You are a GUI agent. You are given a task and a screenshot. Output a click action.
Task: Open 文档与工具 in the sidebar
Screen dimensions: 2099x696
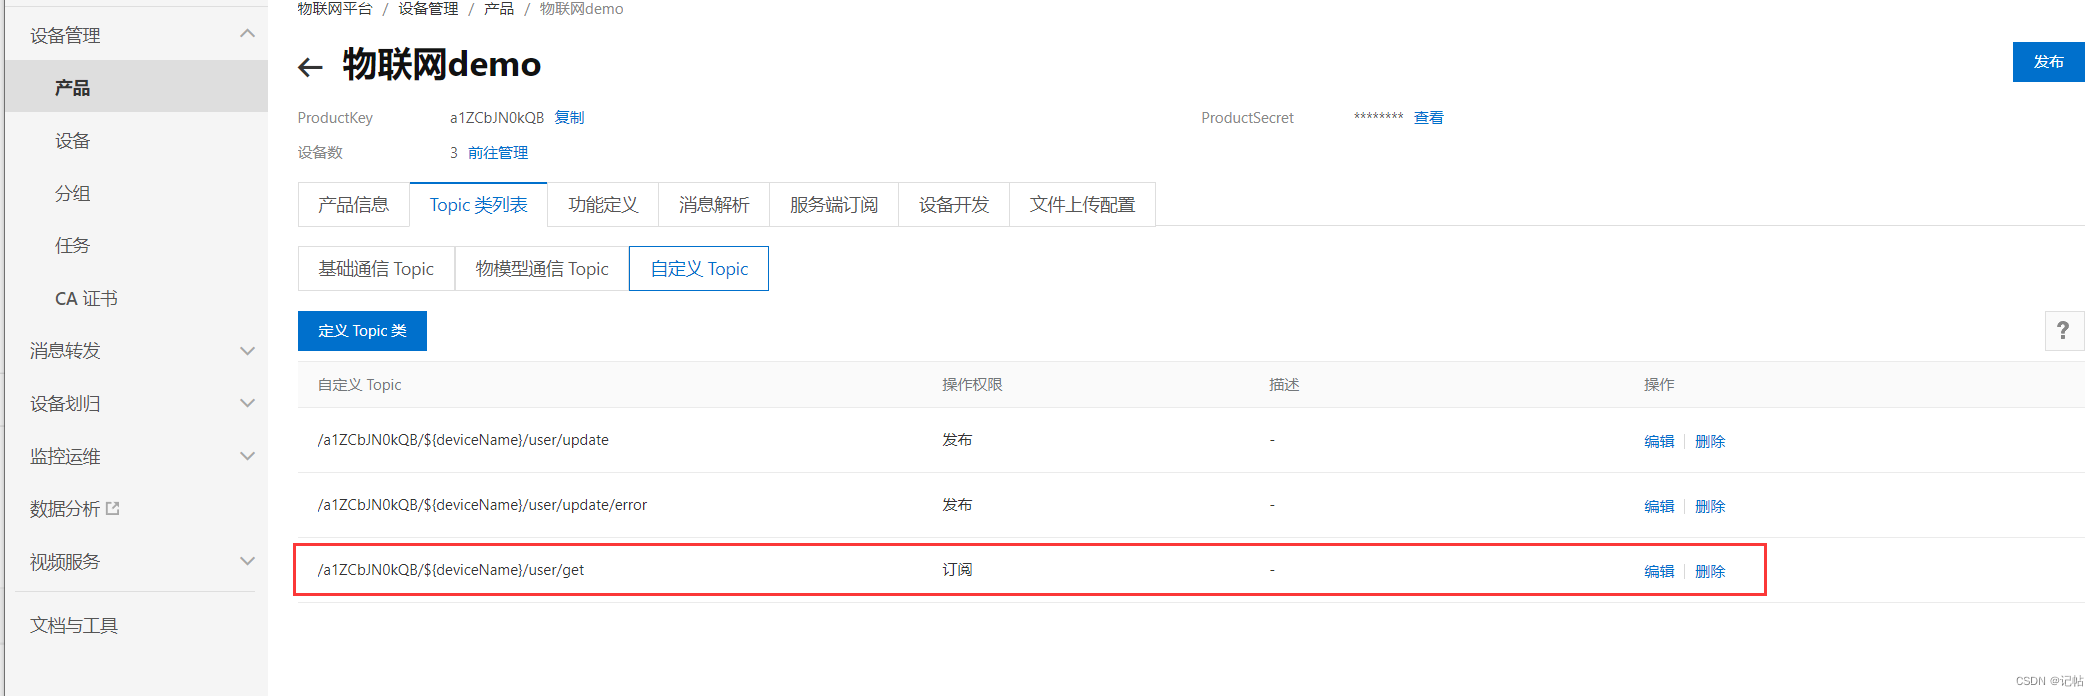pos(74,625)
